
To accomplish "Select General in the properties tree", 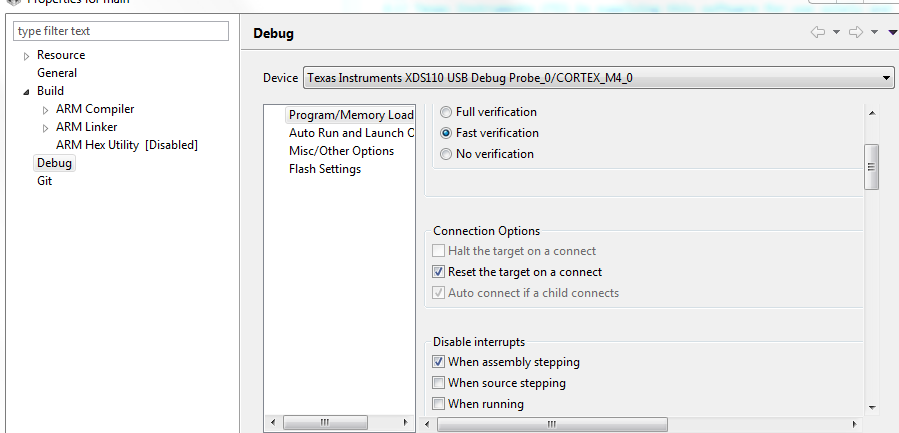I will tap(57, 73).
